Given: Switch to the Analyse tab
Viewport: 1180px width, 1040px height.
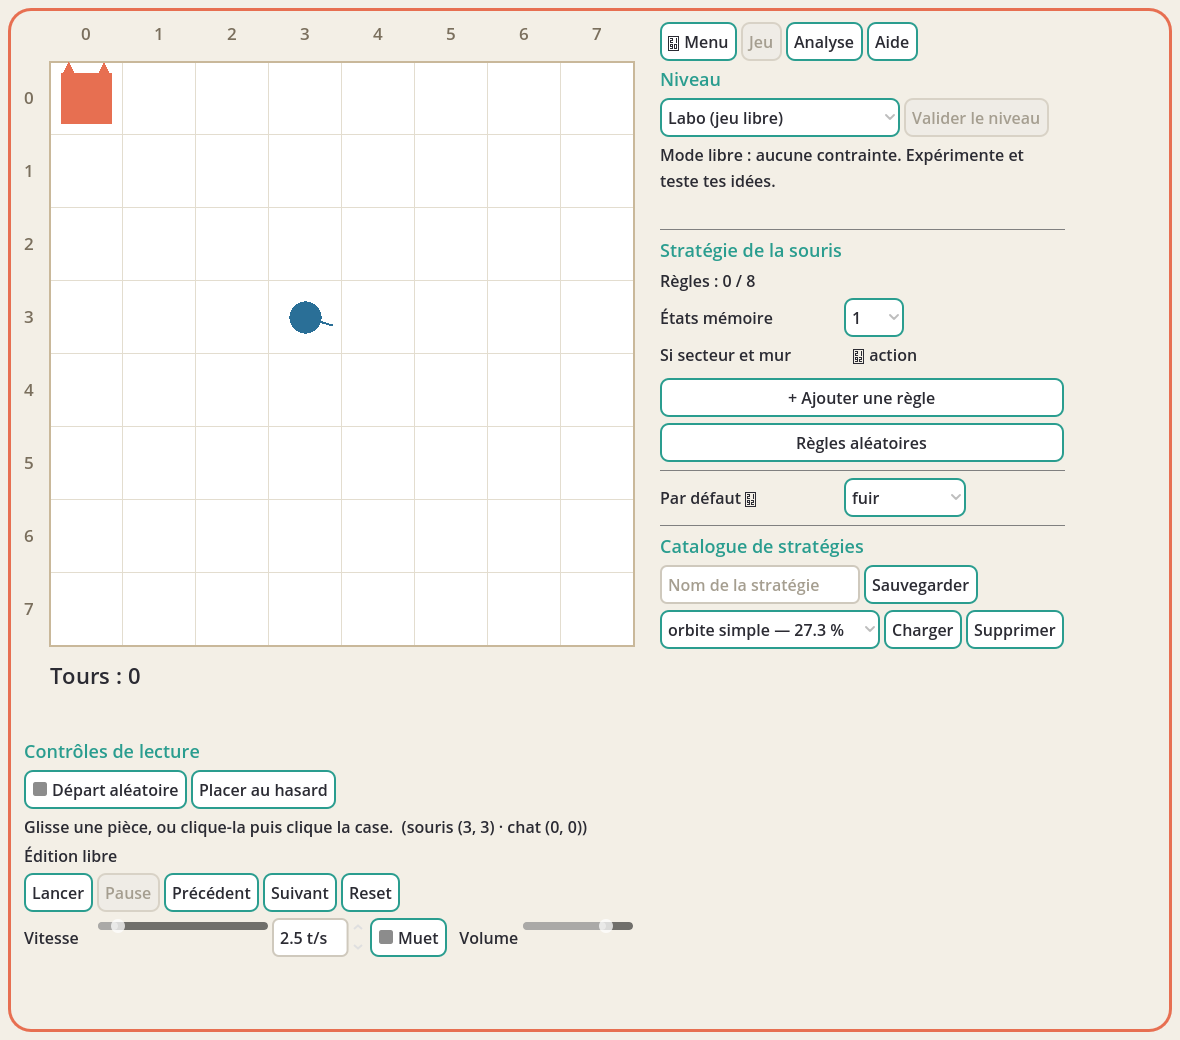Looking at the screenshot, I should pos(823,42).
